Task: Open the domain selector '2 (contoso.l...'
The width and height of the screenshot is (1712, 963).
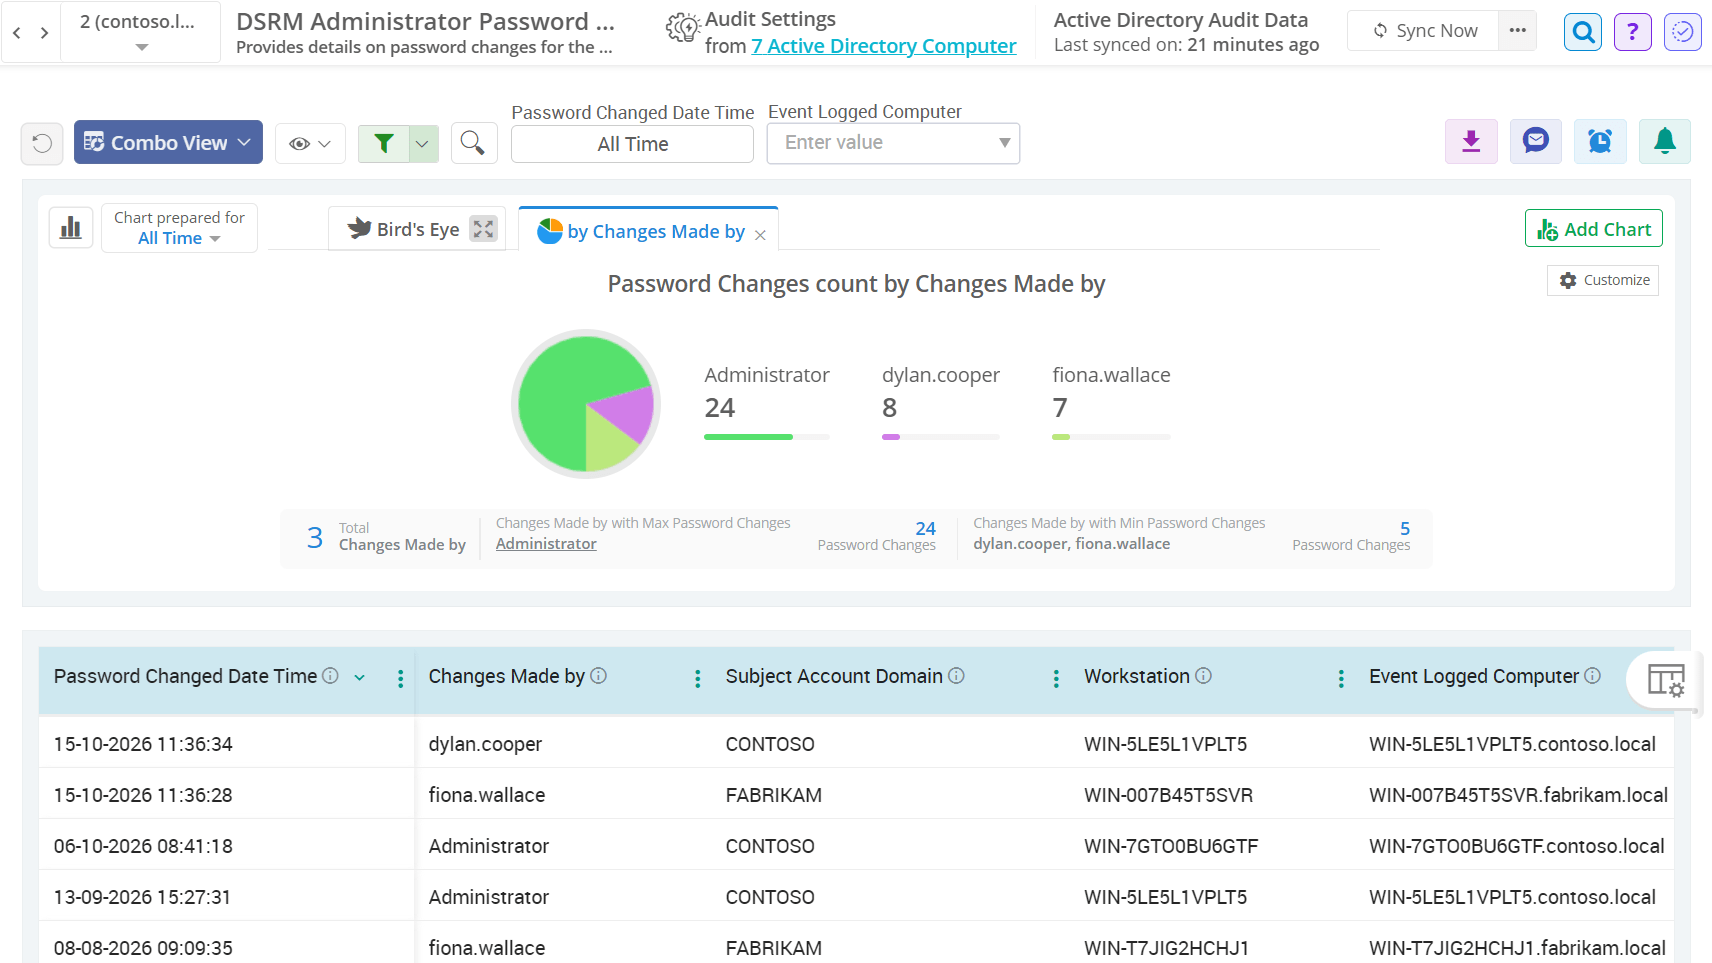Action: [x=140, y=32]
